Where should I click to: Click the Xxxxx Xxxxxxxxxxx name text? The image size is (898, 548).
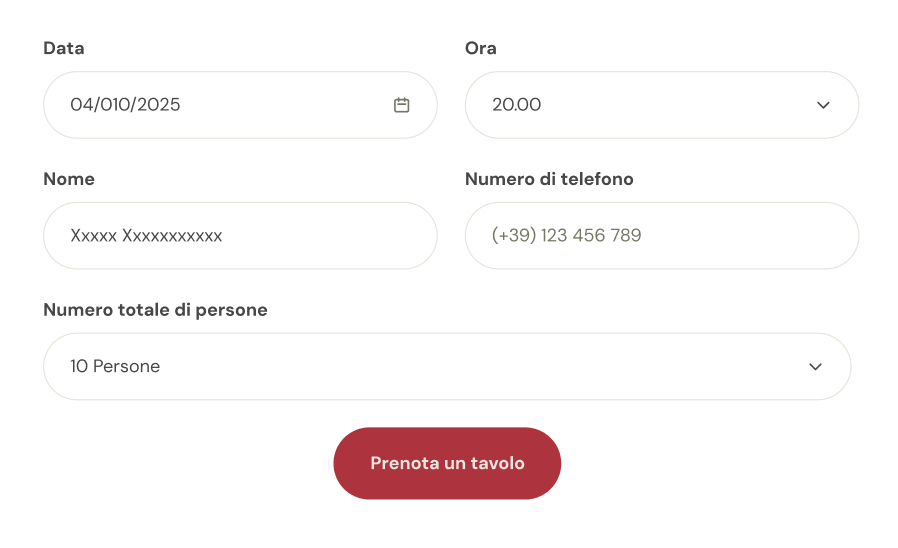click(x=146, y=236)
